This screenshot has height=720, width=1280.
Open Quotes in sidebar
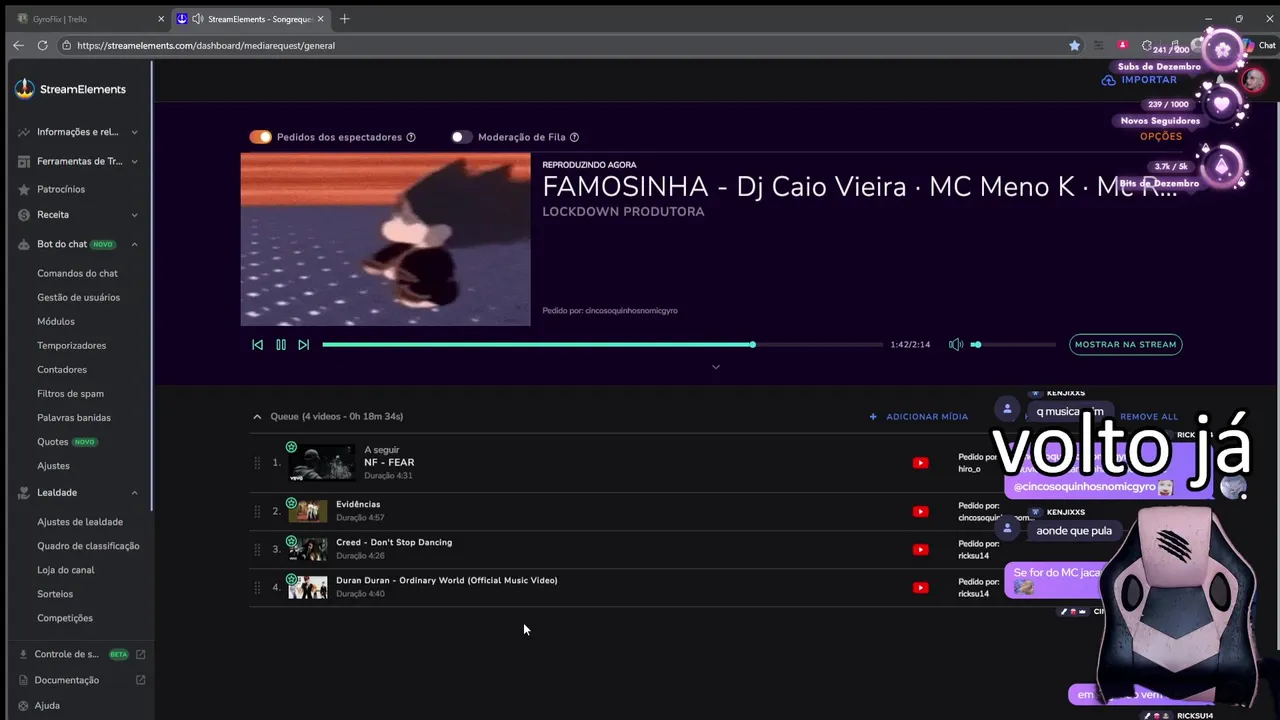pos(53,442)
